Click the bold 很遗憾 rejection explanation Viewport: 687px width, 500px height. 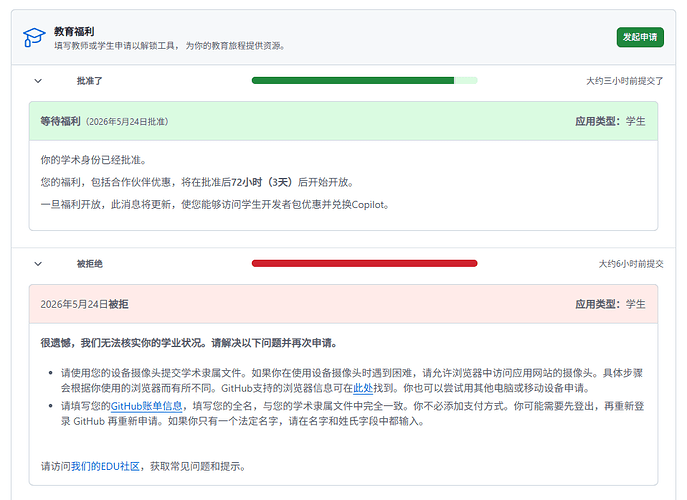189,343
